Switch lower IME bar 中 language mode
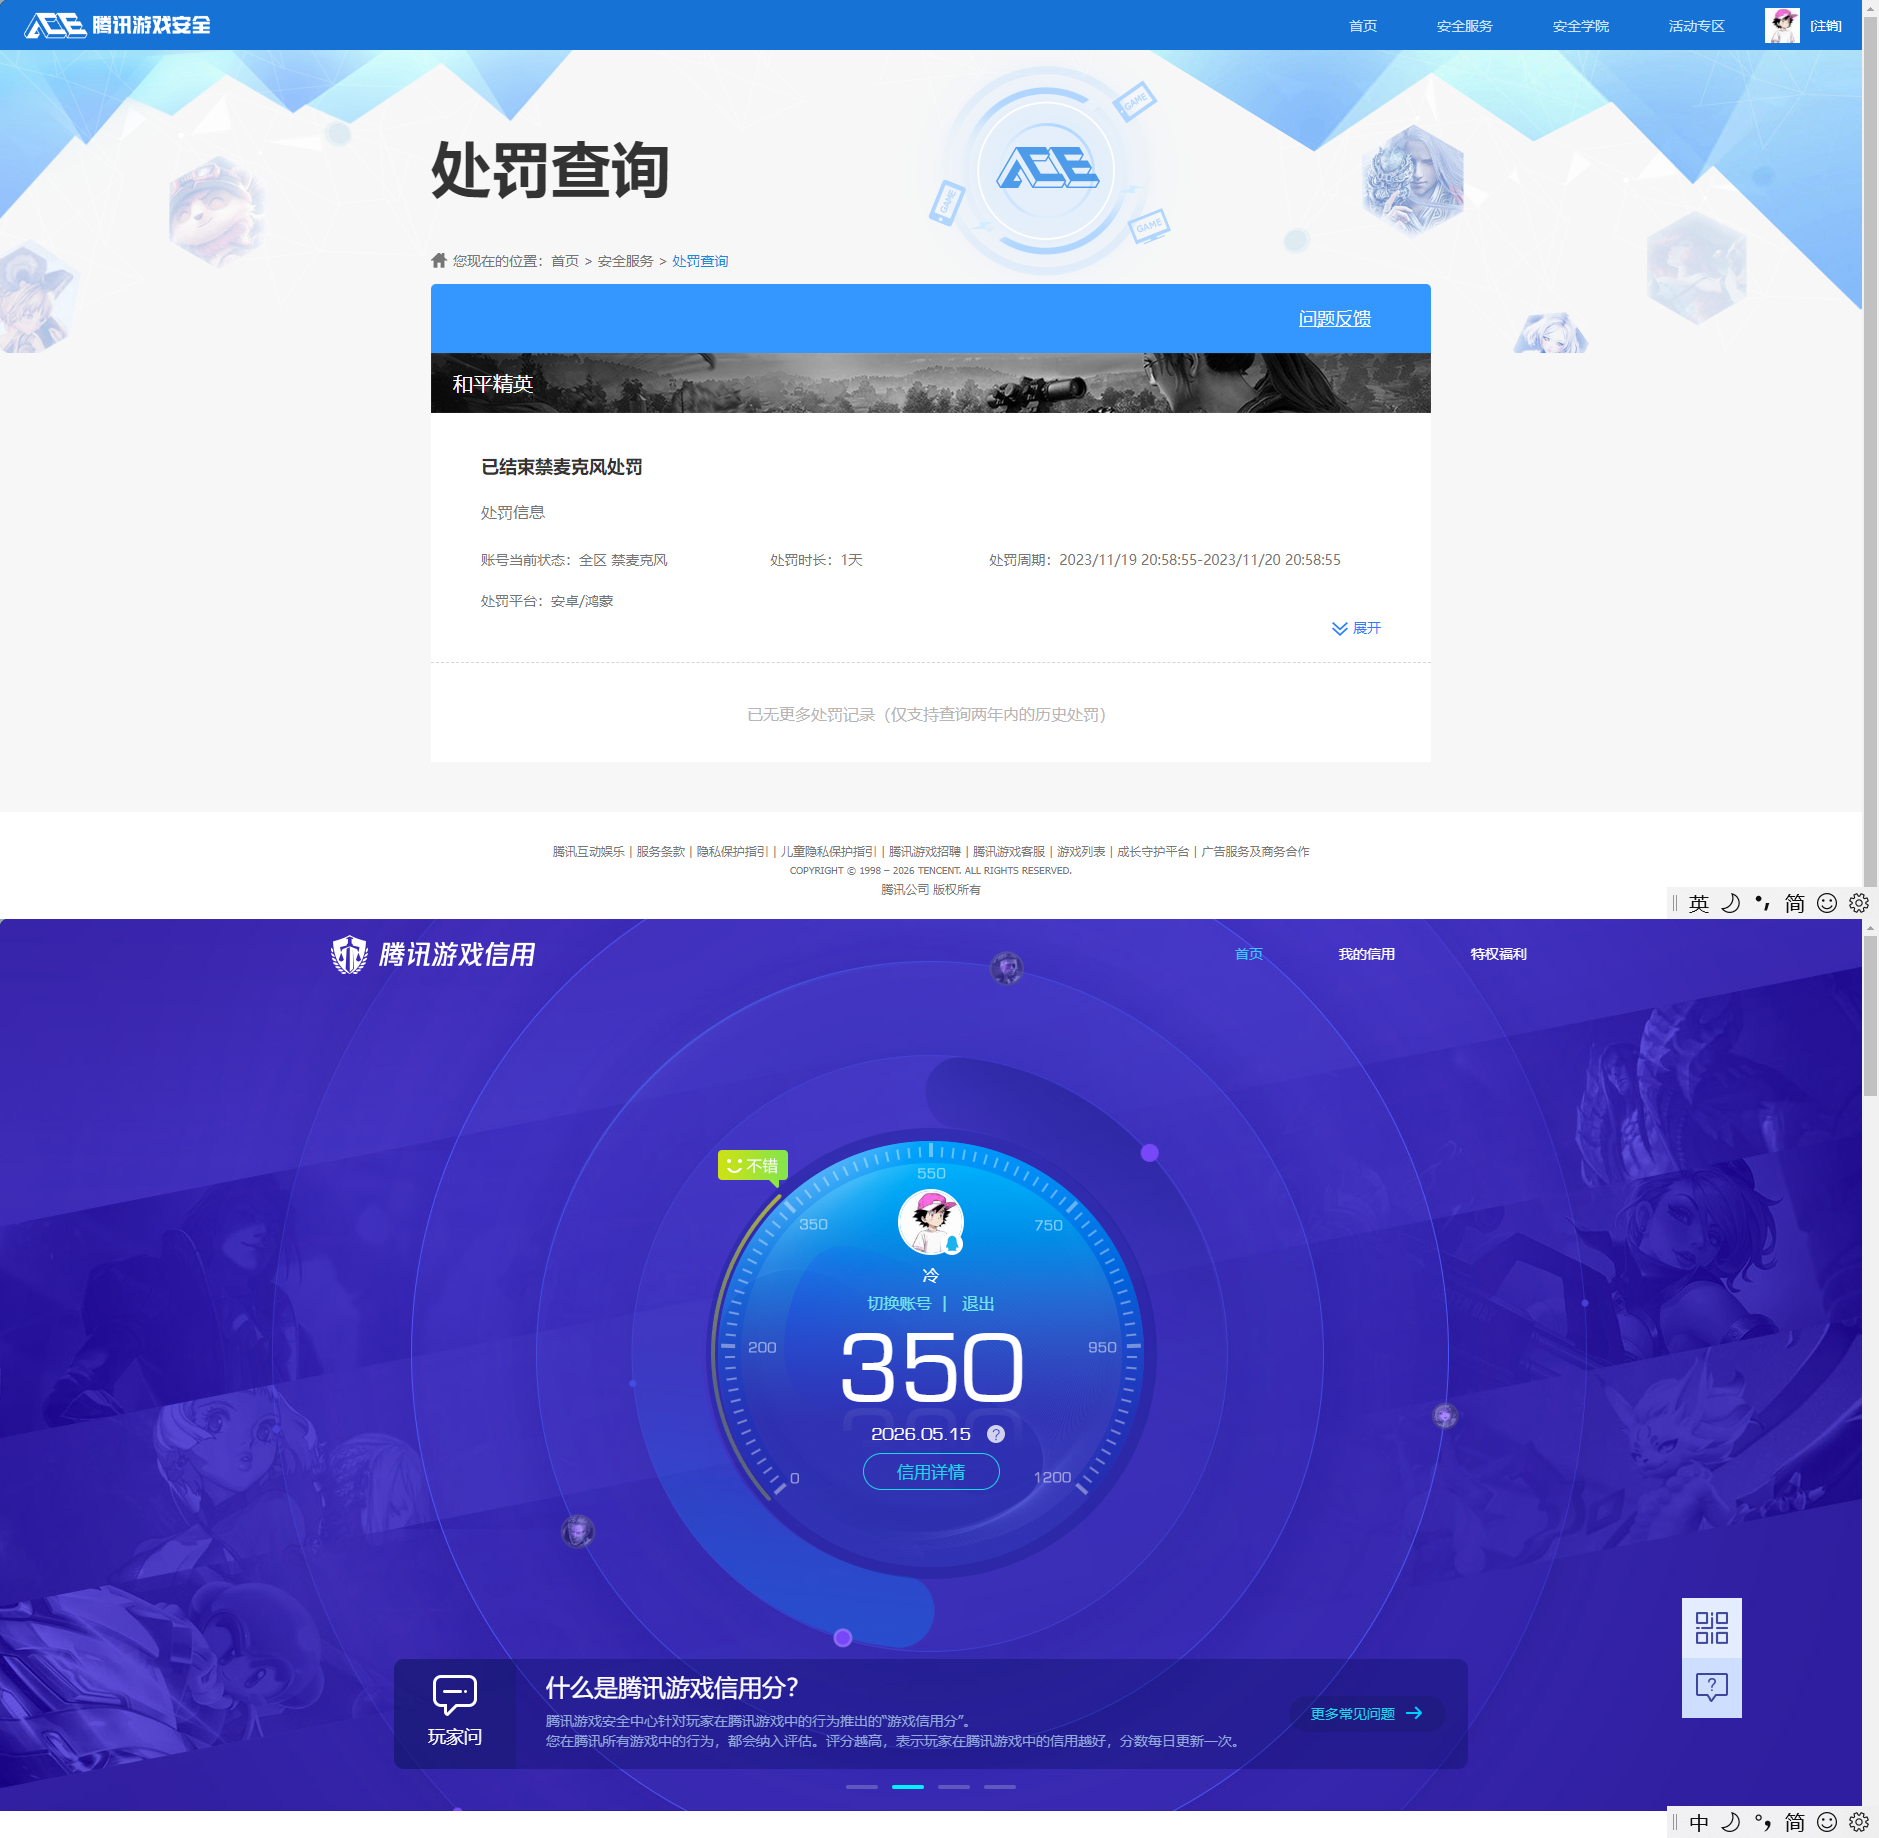Image resolution: width=1879 pixels, height=1838 pixels. (1699, 1823)
